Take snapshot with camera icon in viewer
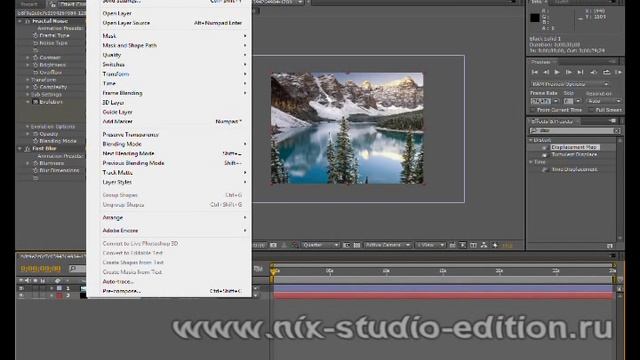 [273, 245]
